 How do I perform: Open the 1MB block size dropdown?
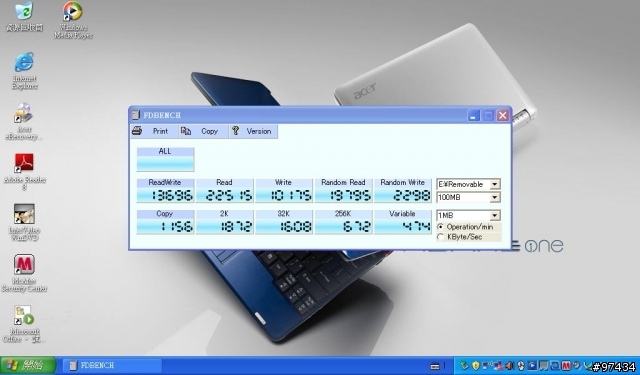(494, 215)
